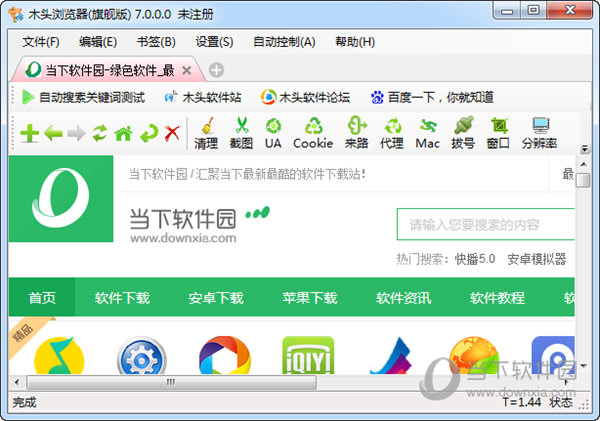Go to 苹果下载 section
The width and height of the screenshot is (600, 421).
click(x=310, y=297)
